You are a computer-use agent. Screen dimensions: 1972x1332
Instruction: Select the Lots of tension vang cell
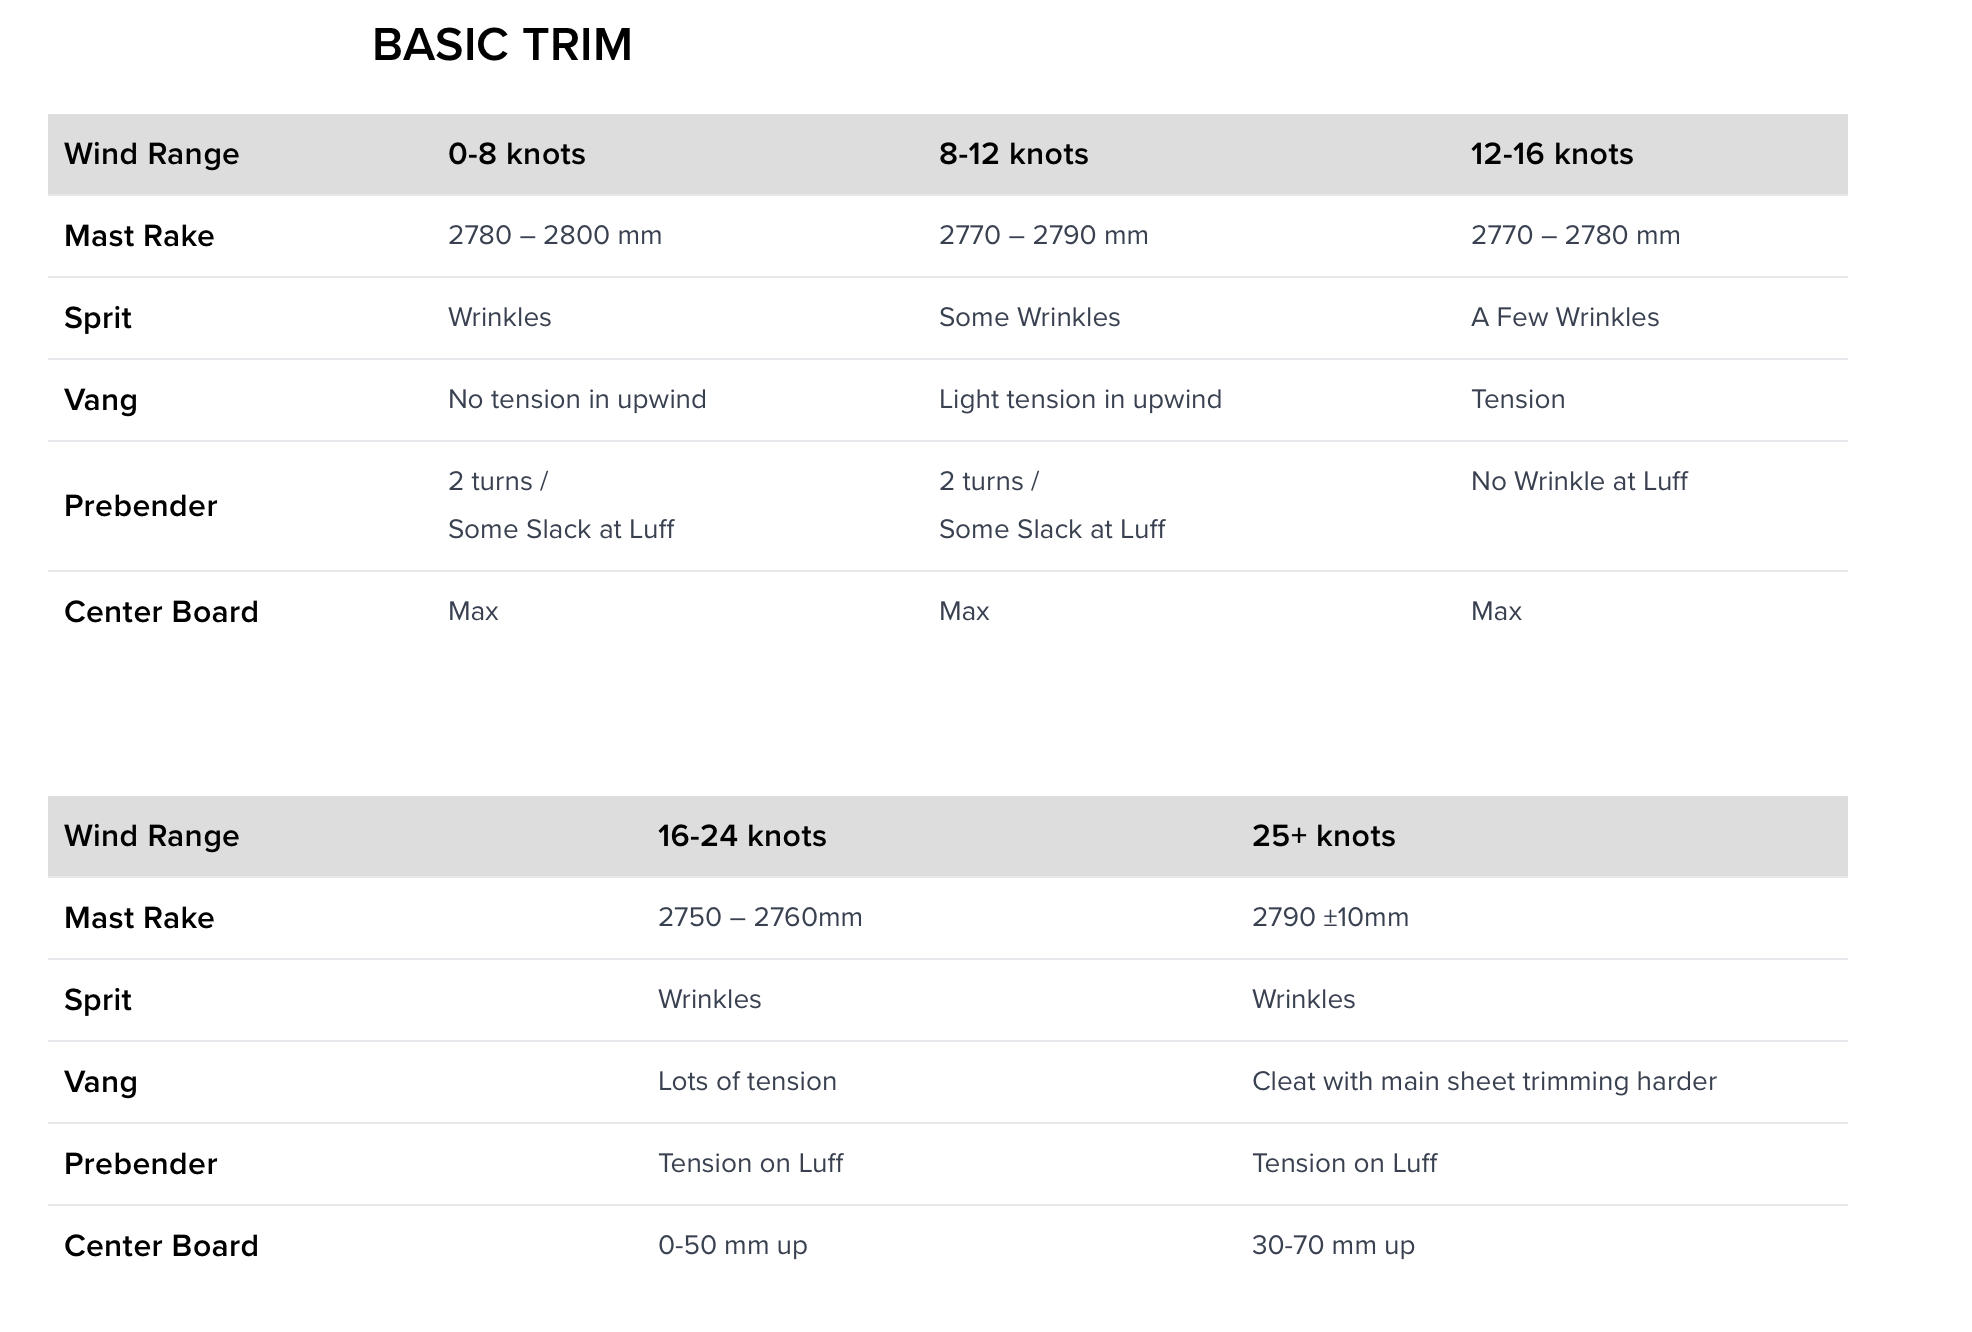click(747, 1081)
